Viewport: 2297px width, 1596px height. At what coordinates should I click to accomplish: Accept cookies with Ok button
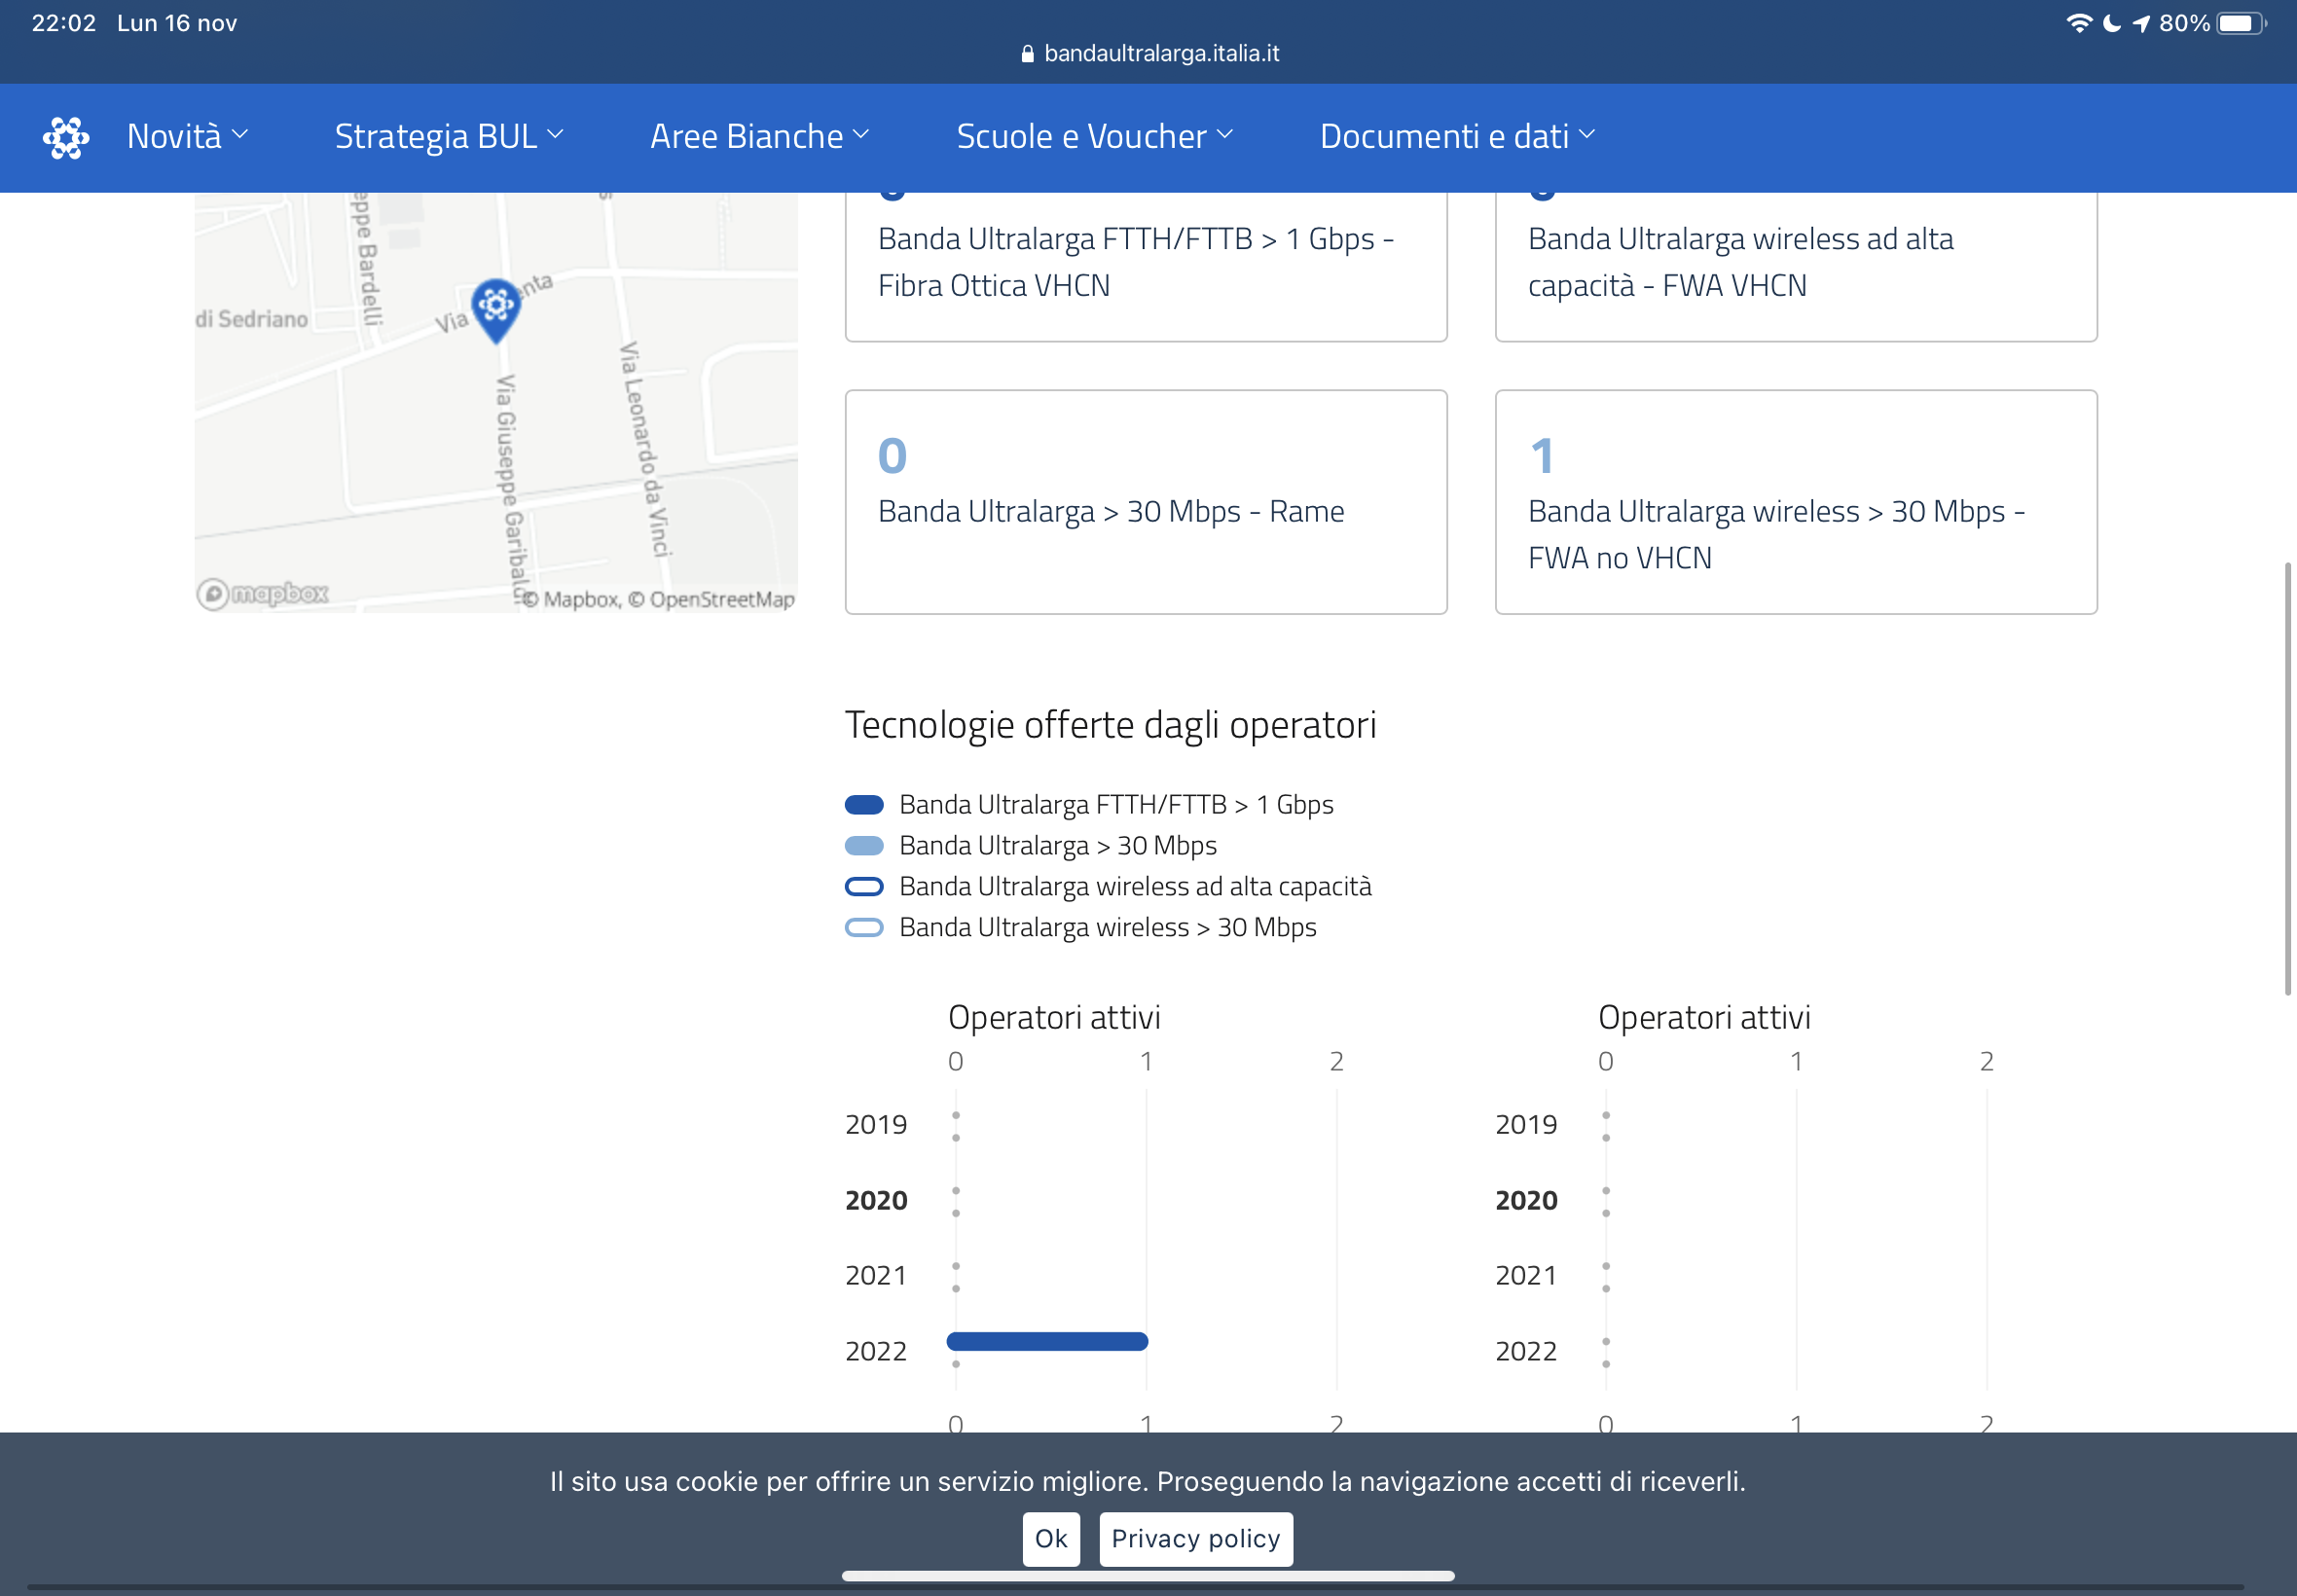coord(1050,1538)
